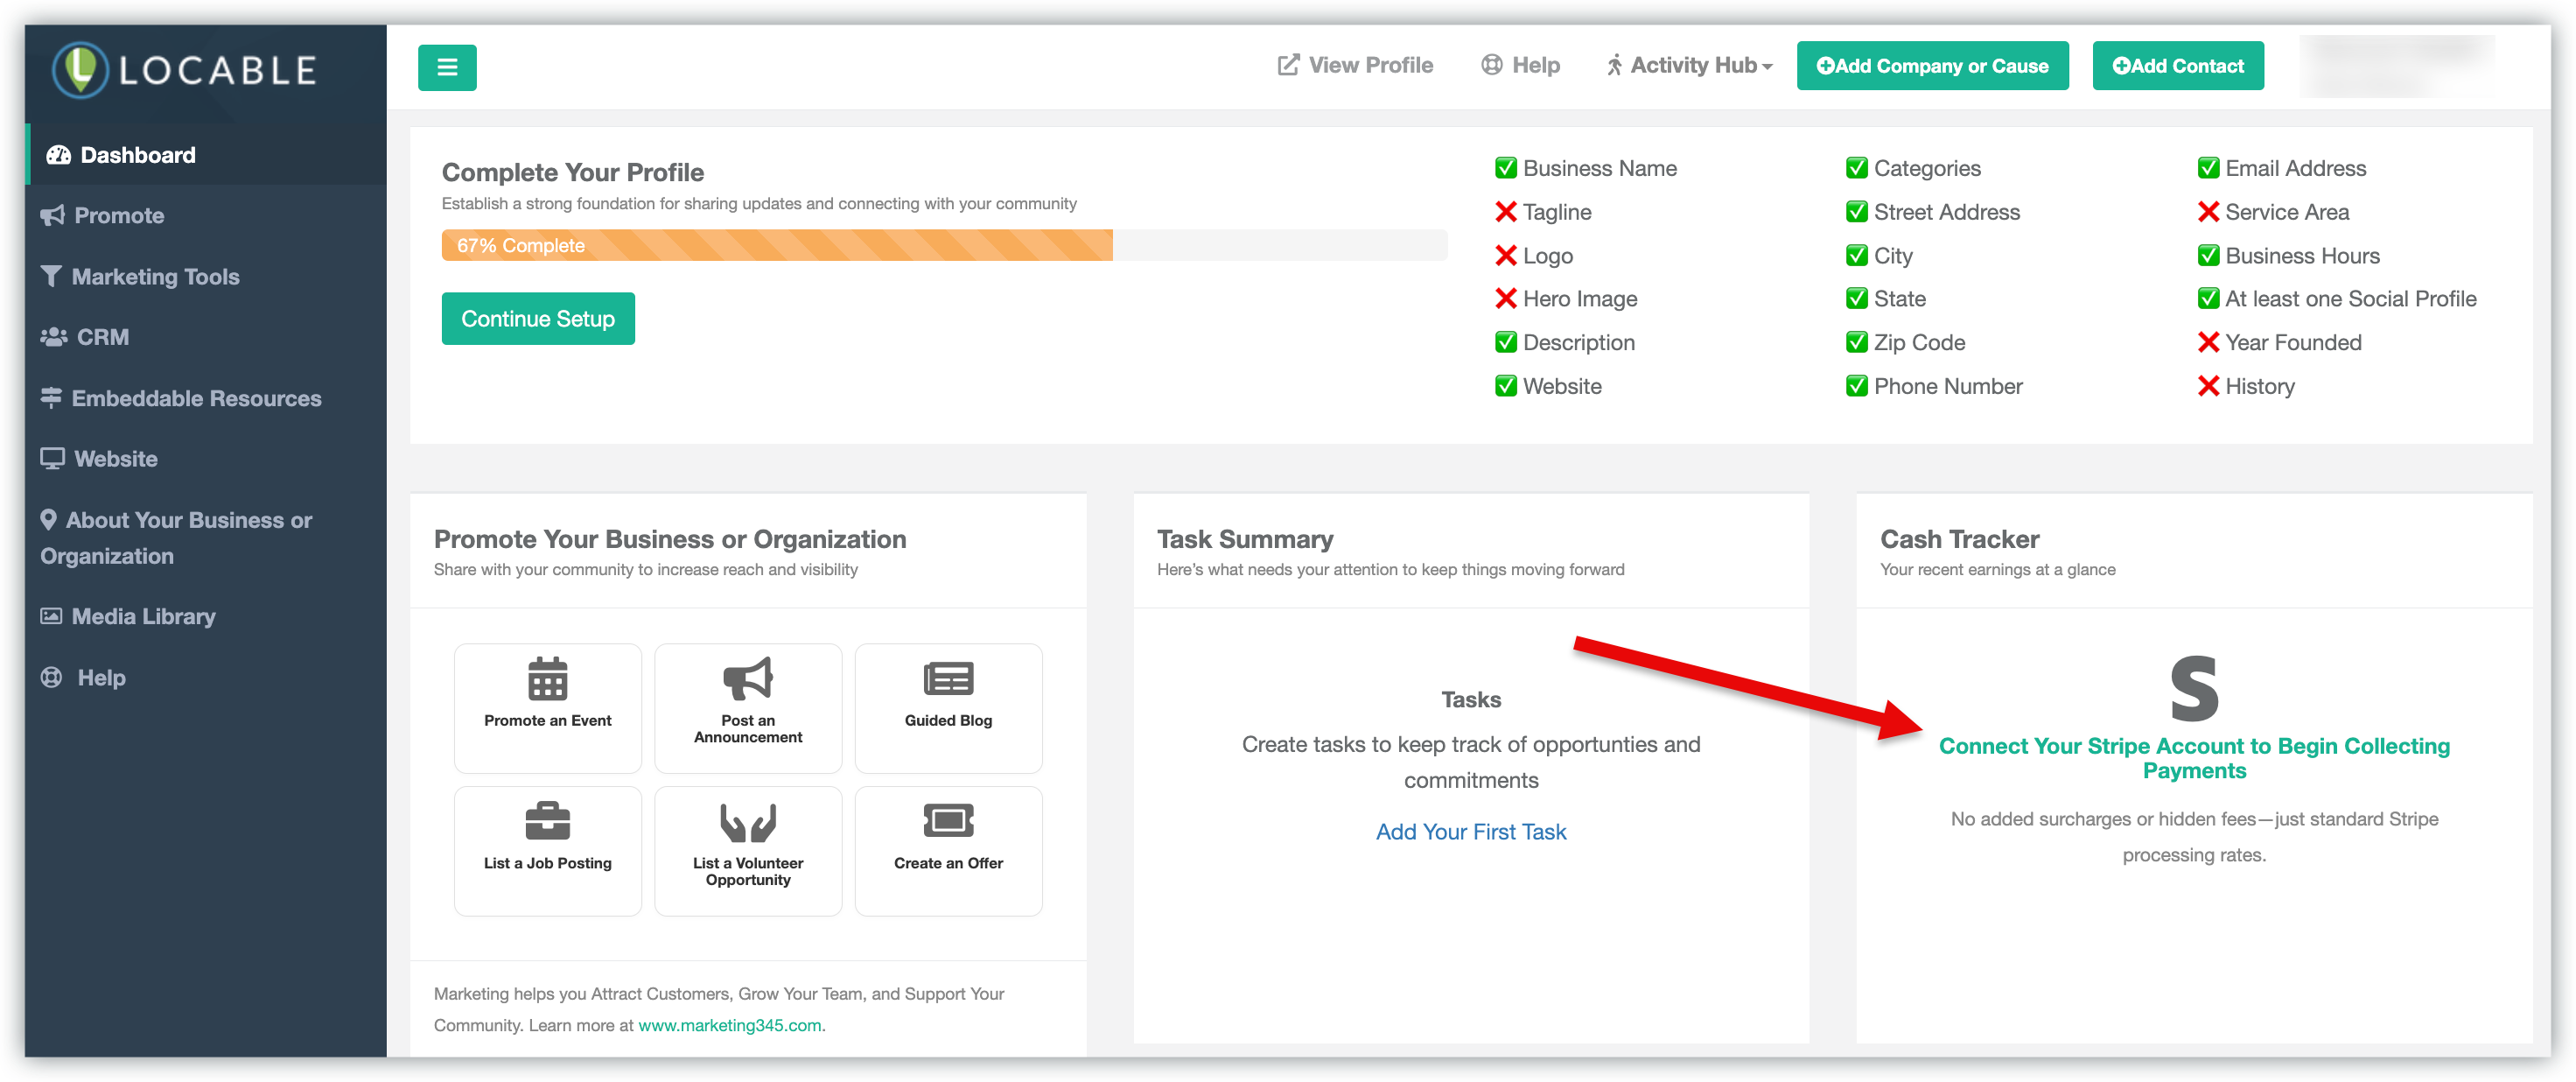2576x1082 pixels.
Task: Open the Guided Blog tile icon
Action: (x=947, y=679)
